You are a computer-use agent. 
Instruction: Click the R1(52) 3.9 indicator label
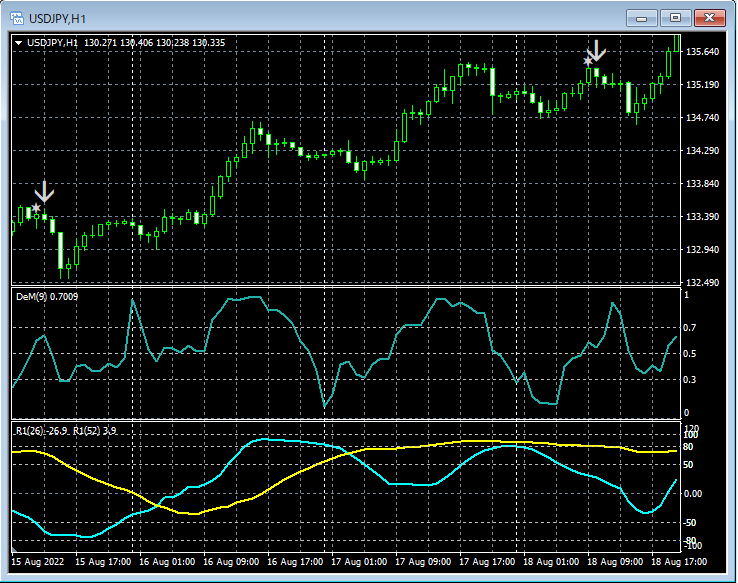94,430
